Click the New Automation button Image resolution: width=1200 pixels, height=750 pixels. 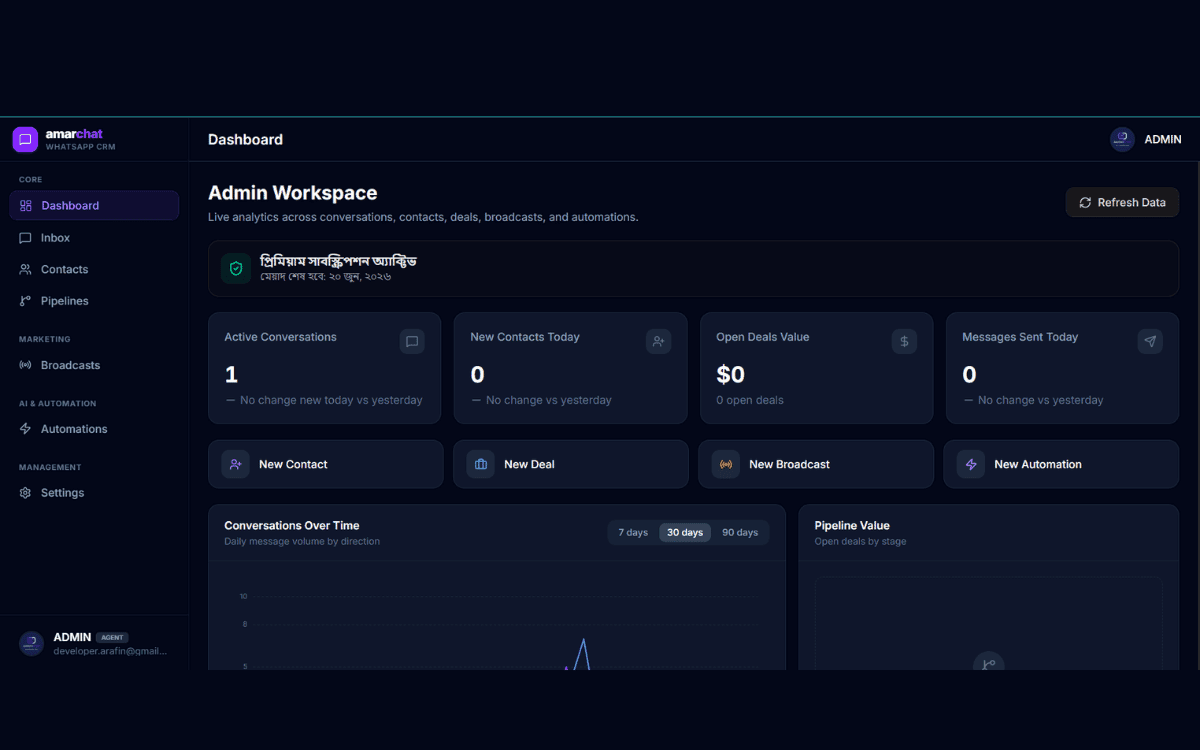[x=1061, y=464]
